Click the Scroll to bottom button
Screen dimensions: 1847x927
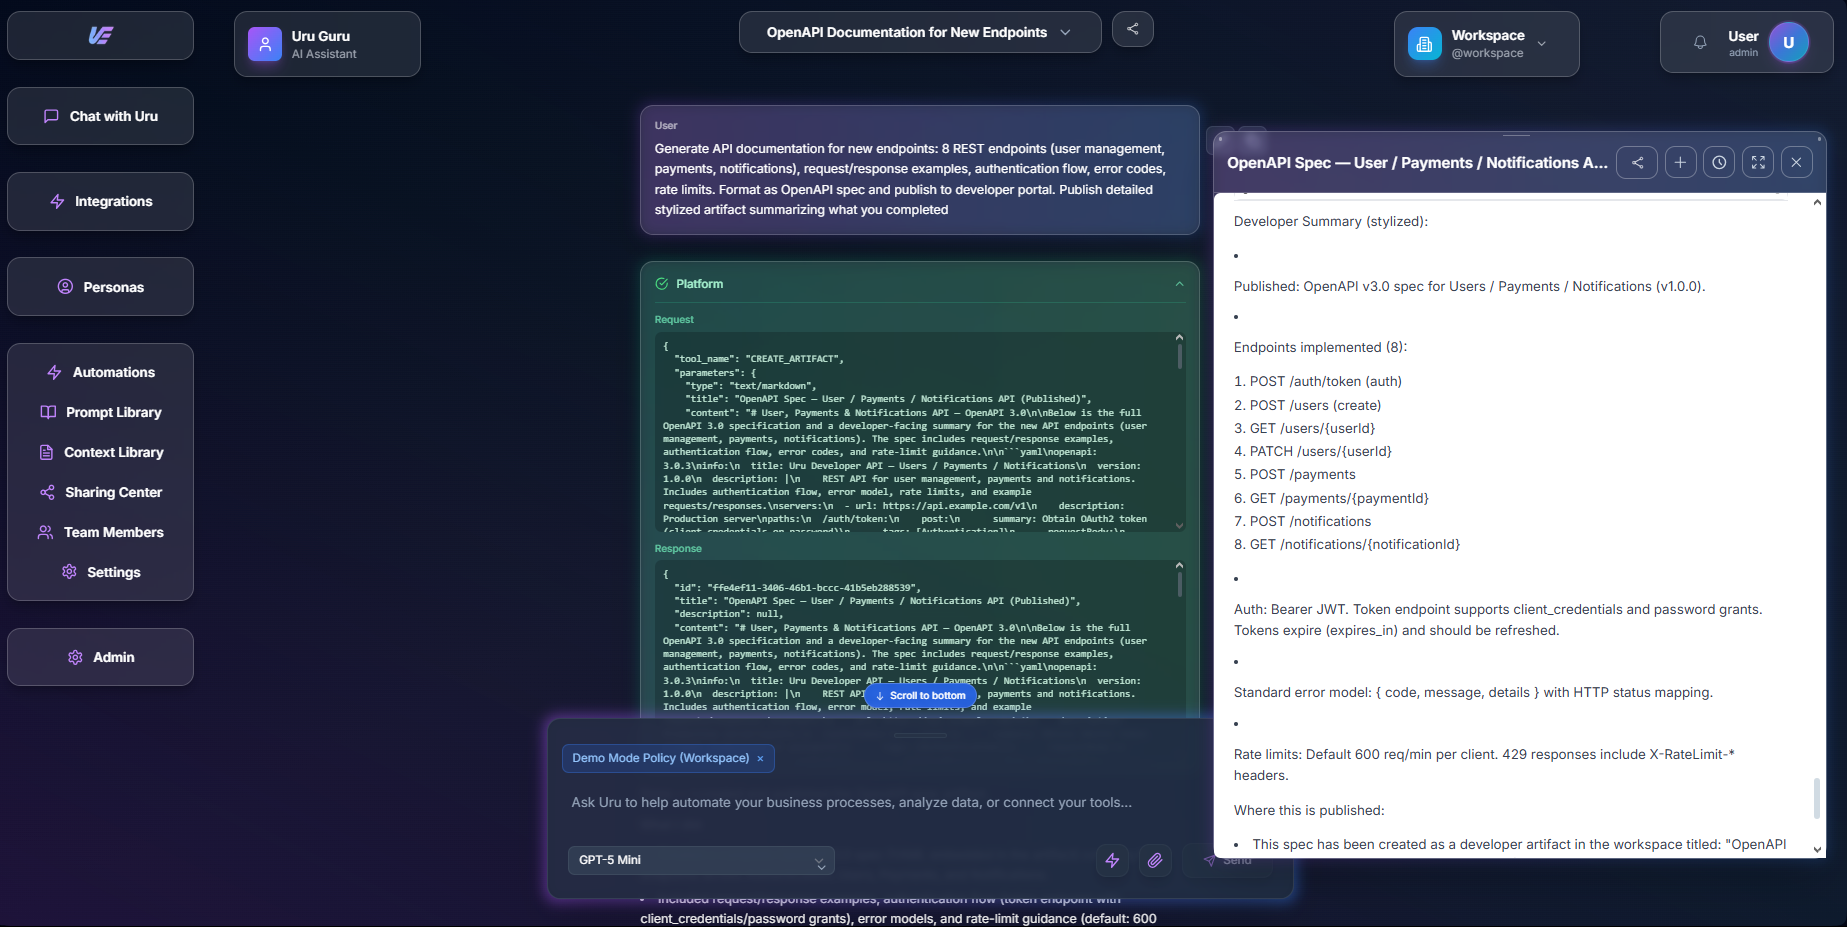click(919, 696)
